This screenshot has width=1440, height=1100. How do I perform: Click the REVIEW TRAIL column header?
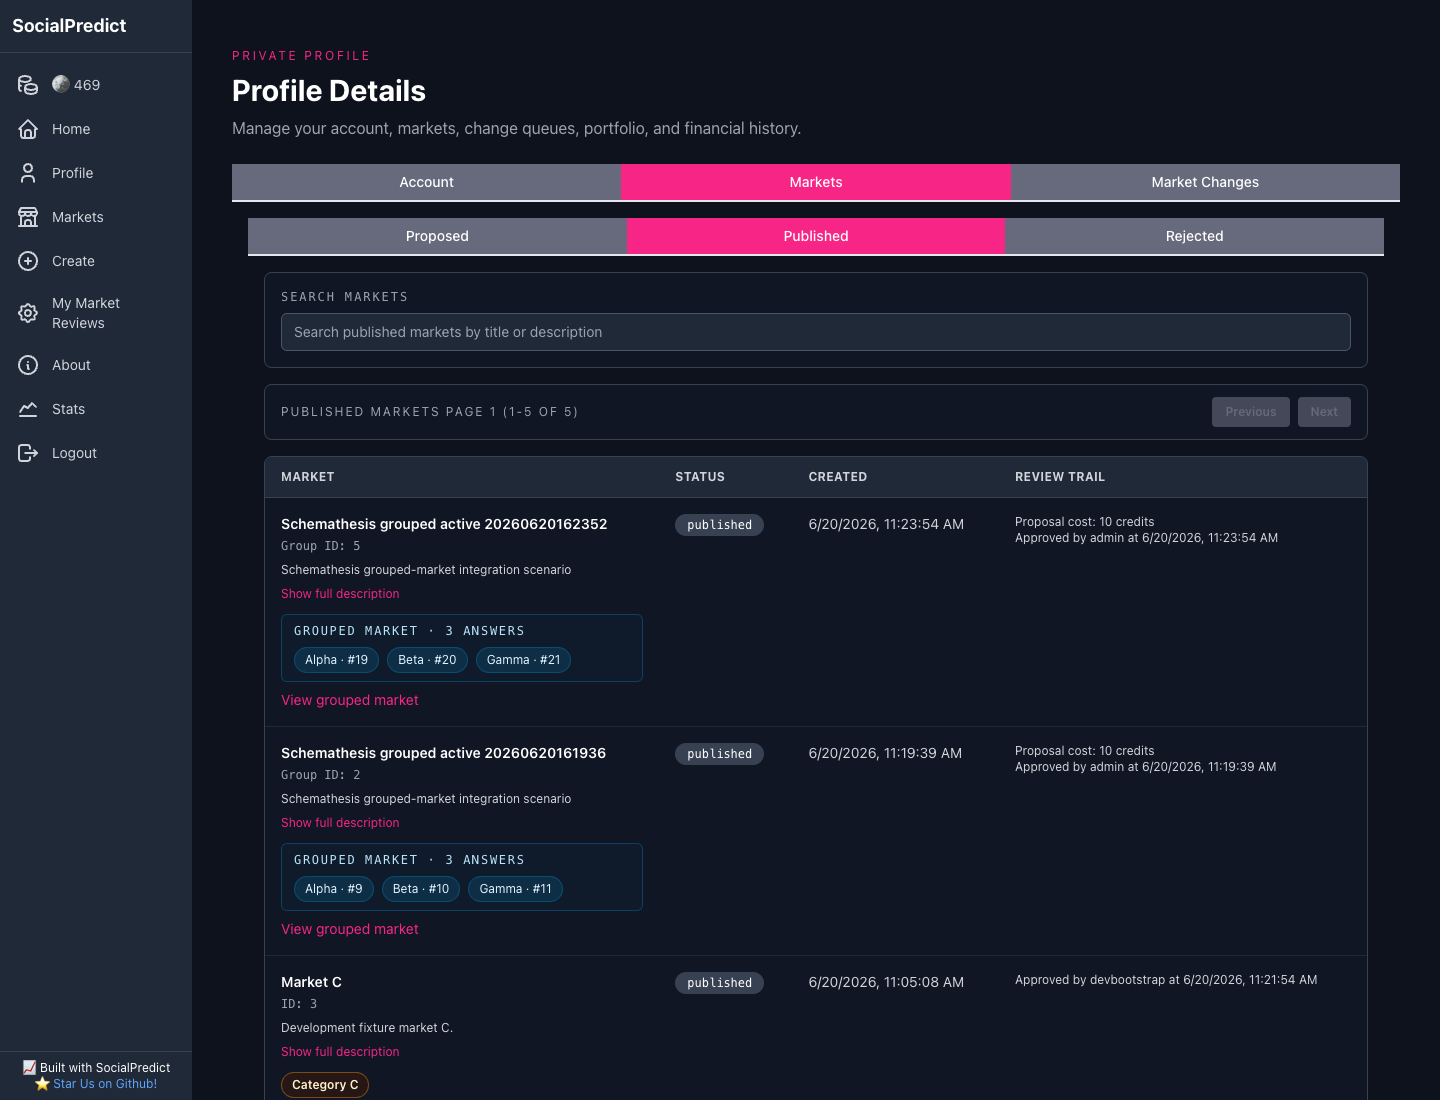pos(1060,477)
